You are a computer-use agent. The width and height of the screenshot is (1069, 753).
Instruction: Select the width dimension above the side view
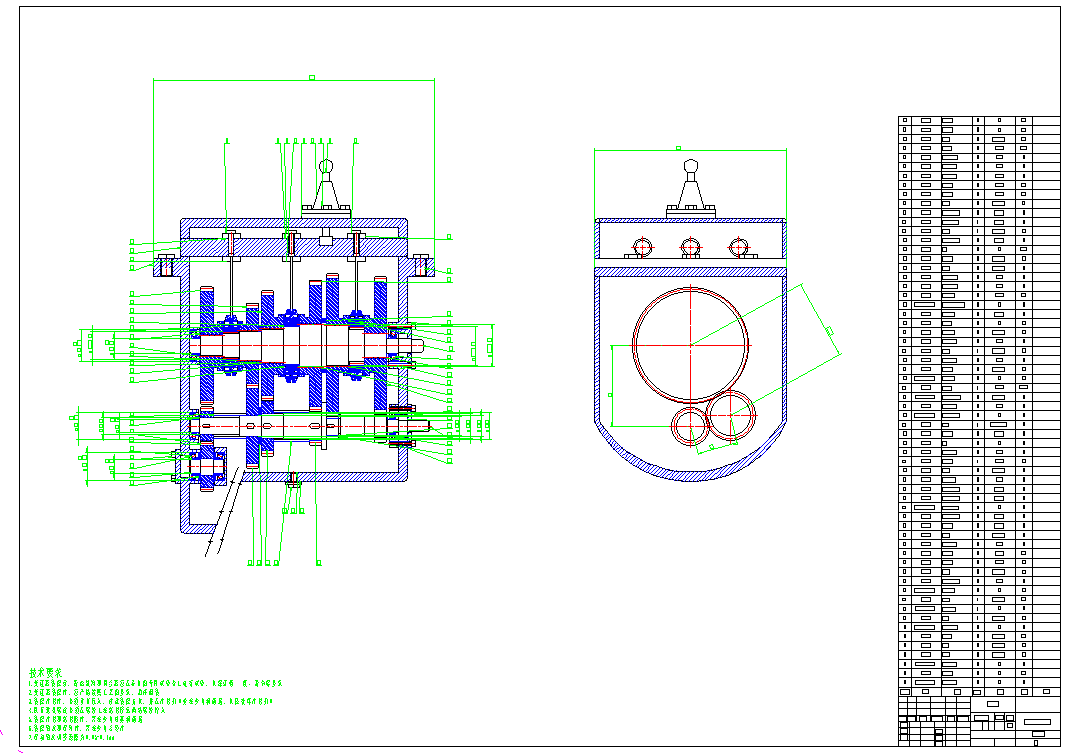click(678, 148)
